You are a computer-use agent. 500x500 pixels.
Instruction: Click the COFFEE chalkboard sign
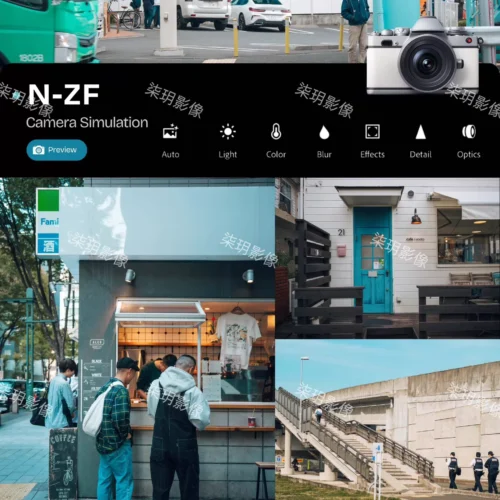pos(63,464)
